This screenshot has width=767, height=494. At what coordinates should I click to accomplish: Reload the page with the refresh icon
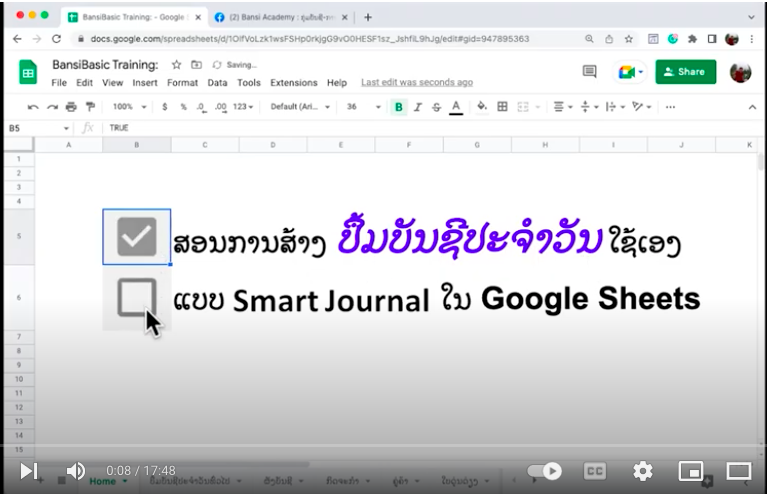[56, 39]
